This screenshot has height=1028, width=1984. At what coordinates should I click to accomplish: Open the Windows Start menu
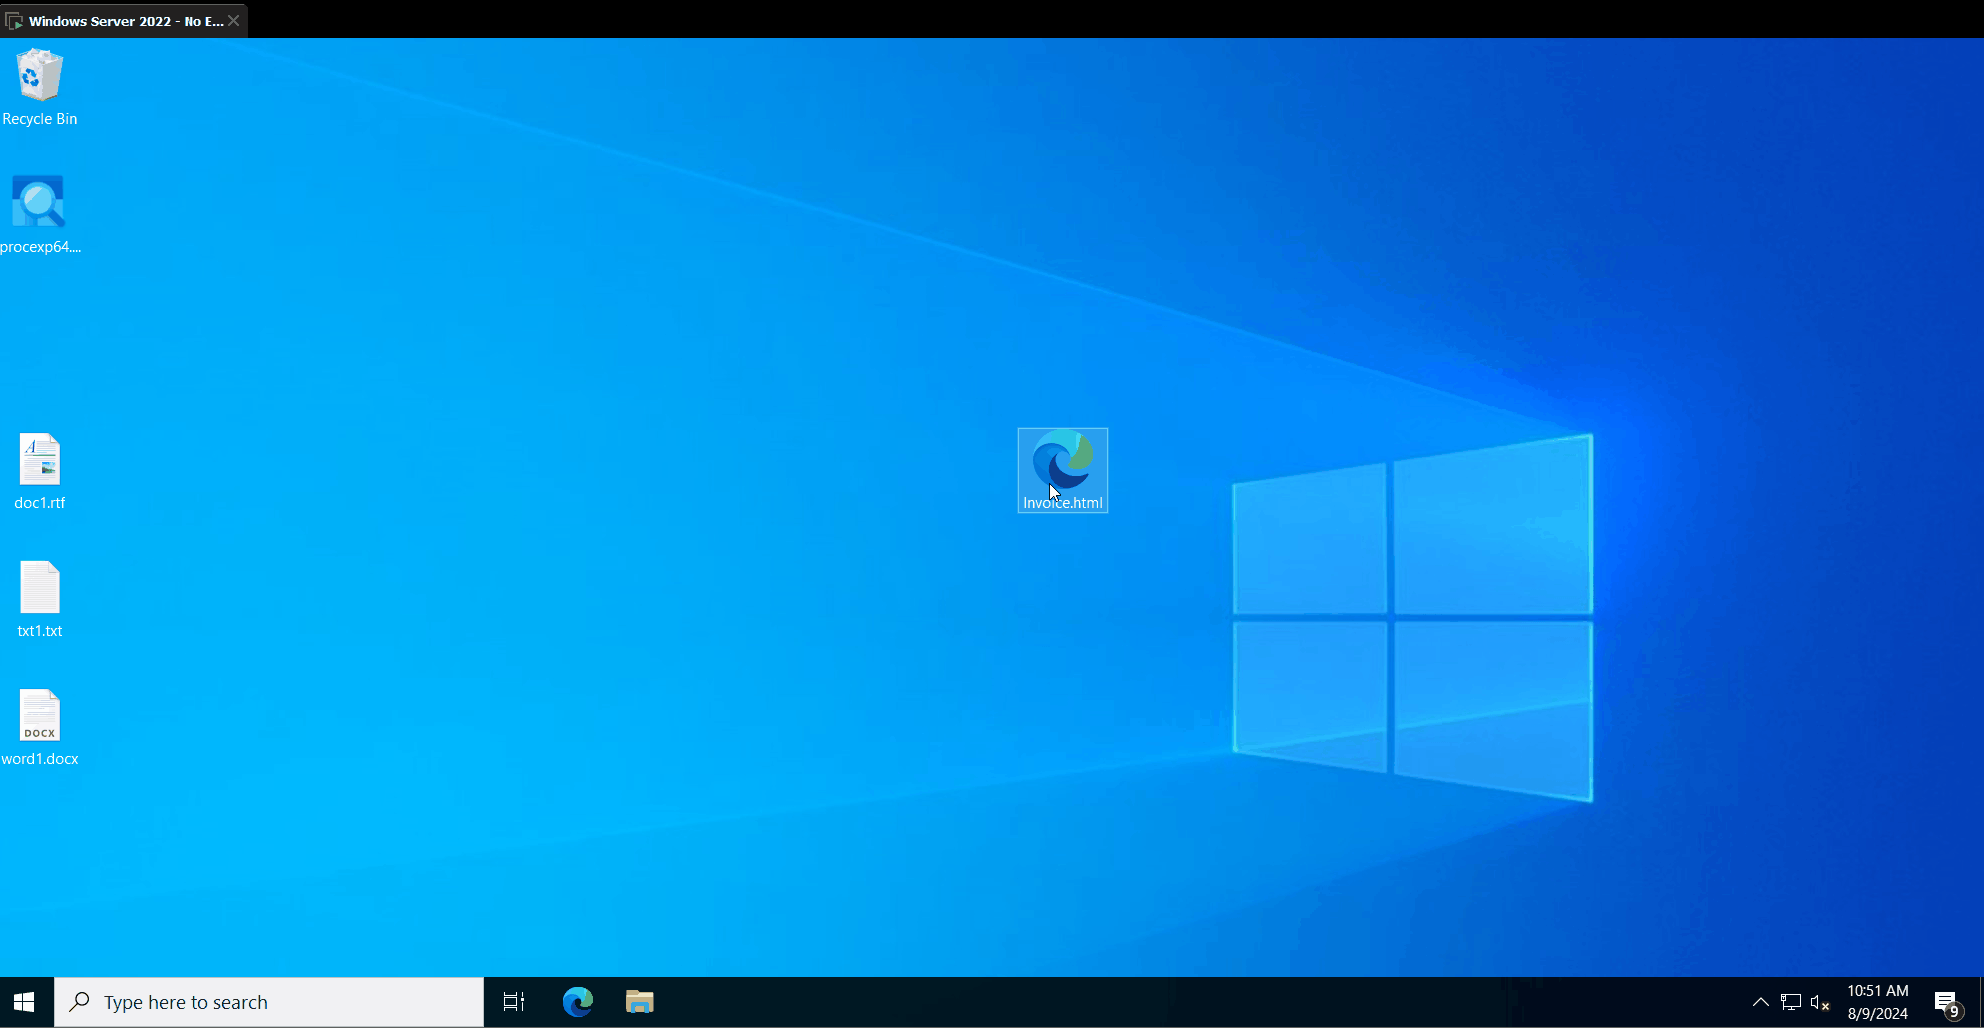click(25, 1002)
